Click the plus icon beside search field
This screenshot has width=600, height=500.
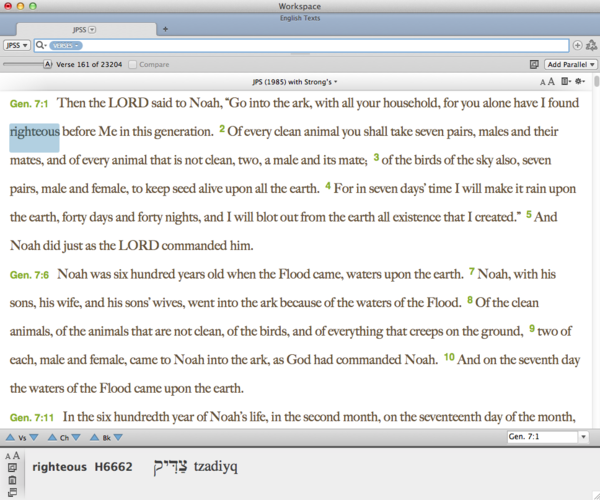click(577, 46)
